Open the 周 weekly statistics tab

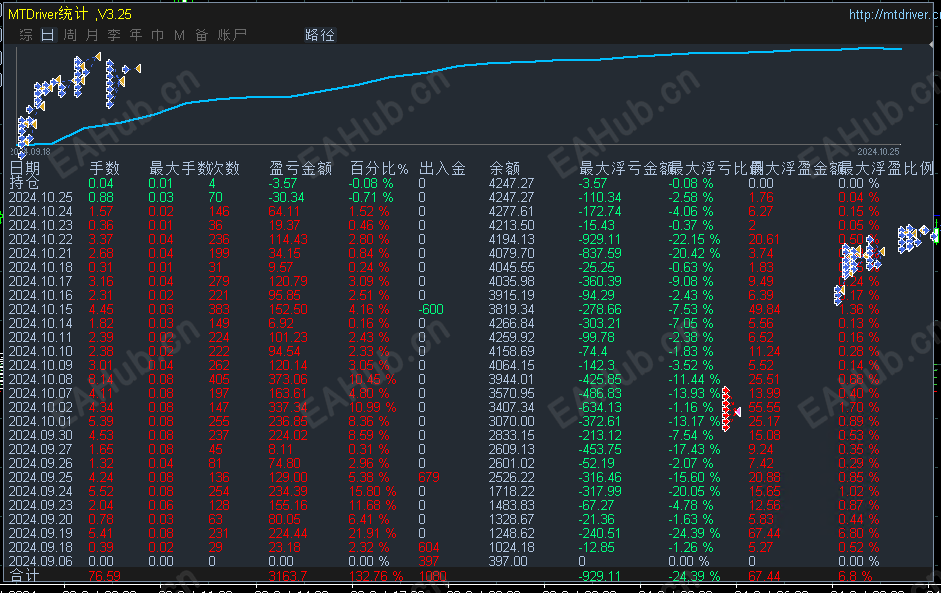(x=70, y=35)
